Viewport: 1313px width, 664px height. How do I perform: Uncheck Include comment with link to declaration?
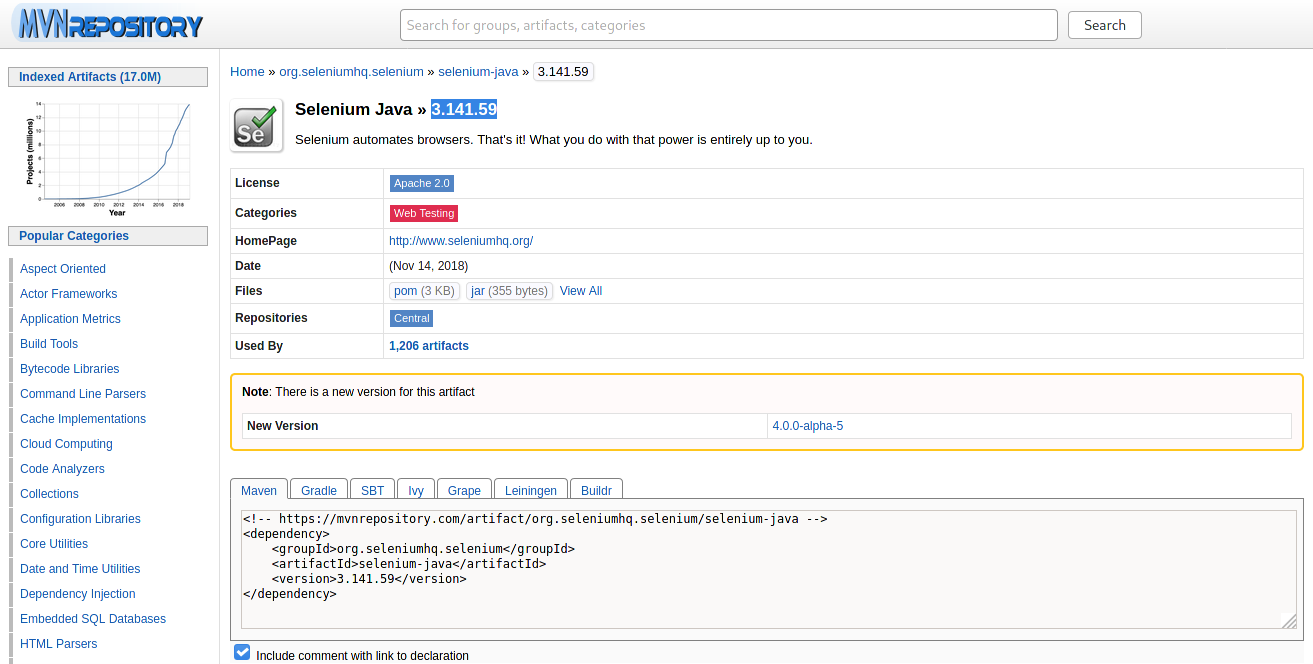(242, 651)
